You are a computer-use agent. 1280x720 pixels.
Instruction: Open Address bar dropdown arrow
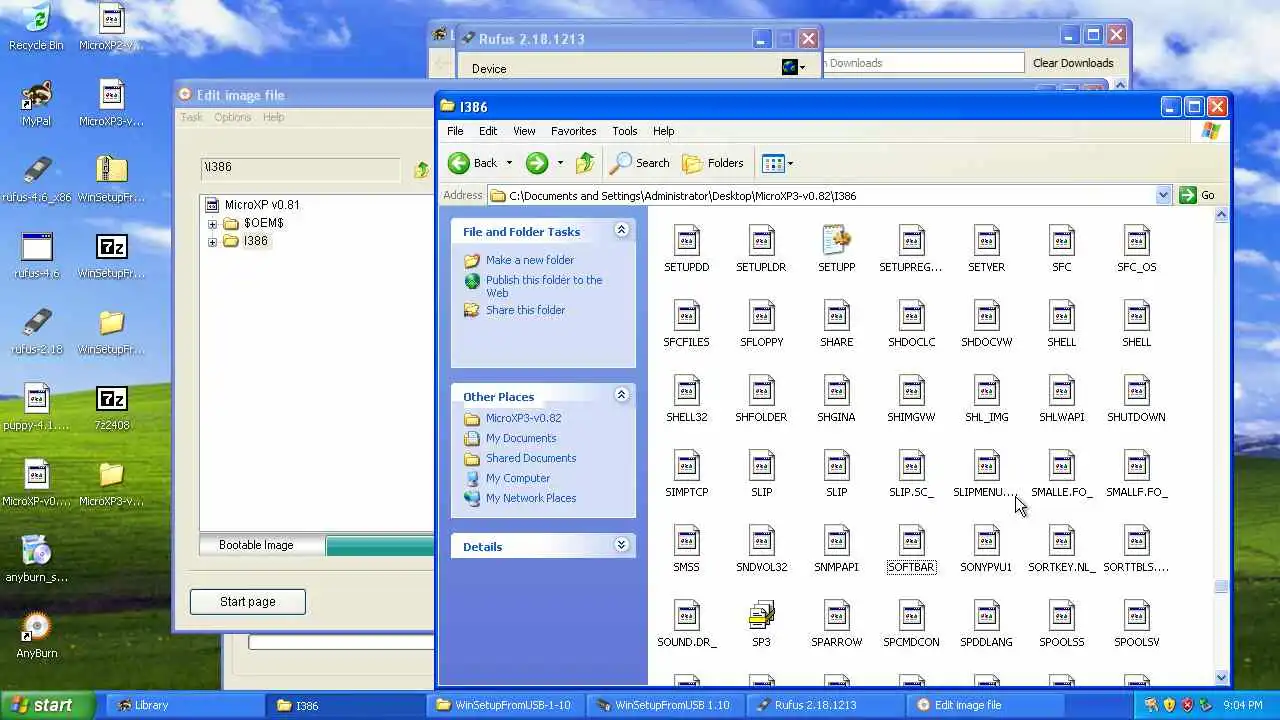click(1163, 195)
